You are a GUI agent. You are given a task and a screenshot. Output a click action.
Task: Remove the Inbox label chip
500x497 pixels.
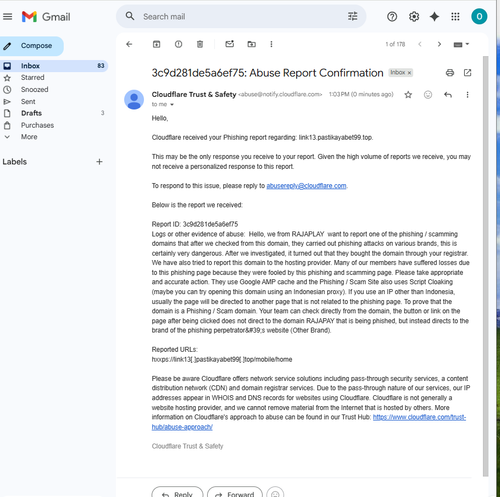pos(410,73)
